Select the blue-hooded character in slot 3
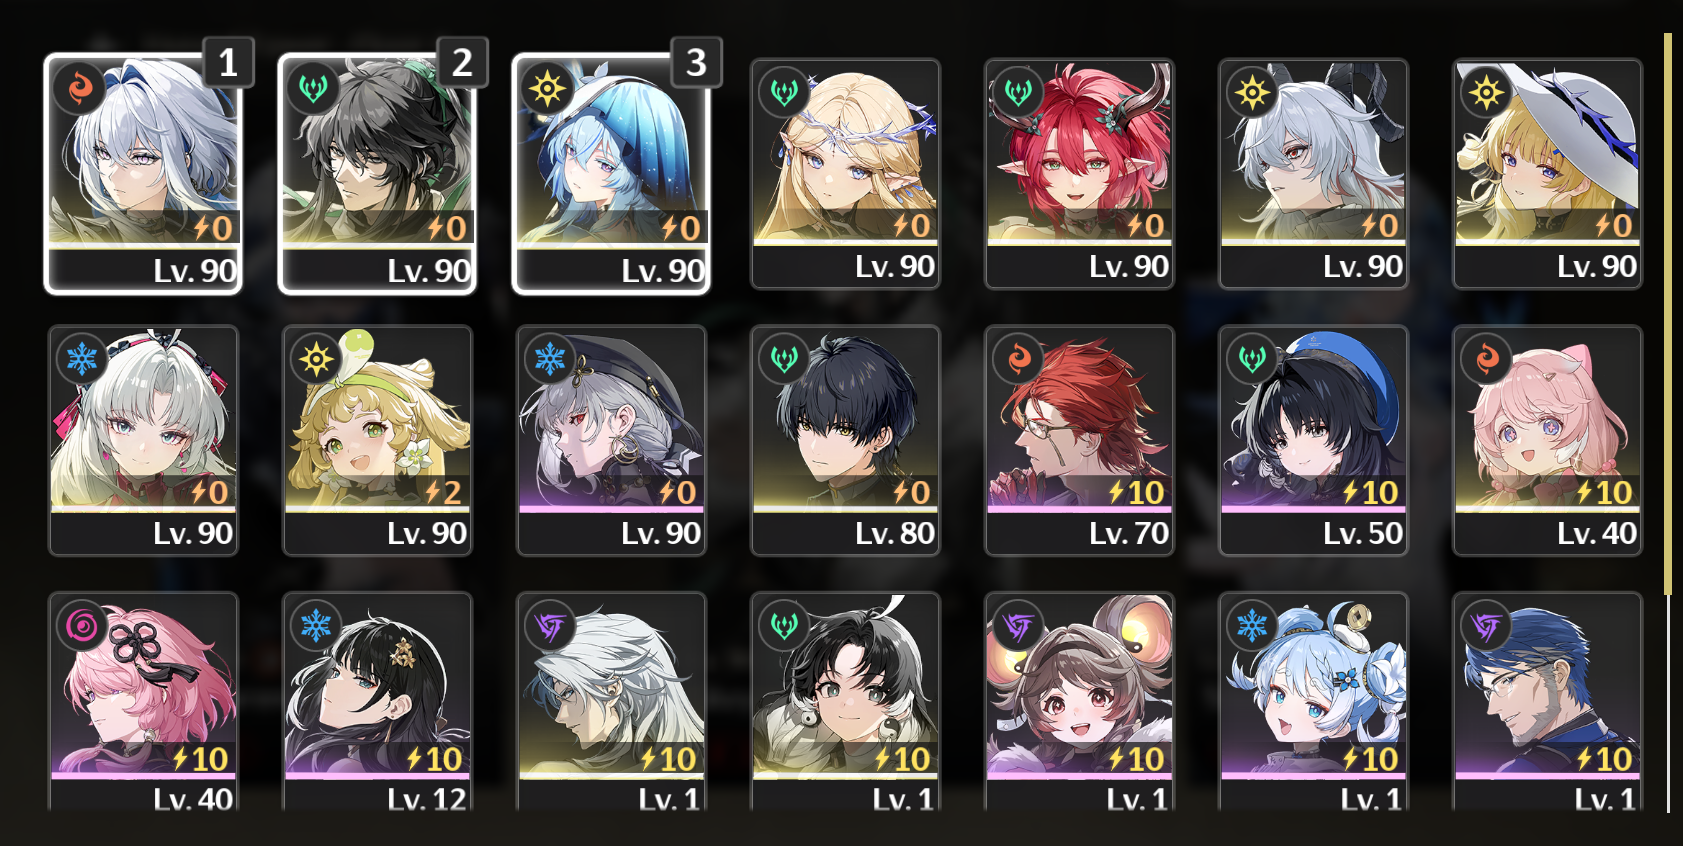1683x846 pixels. (611, 174)
